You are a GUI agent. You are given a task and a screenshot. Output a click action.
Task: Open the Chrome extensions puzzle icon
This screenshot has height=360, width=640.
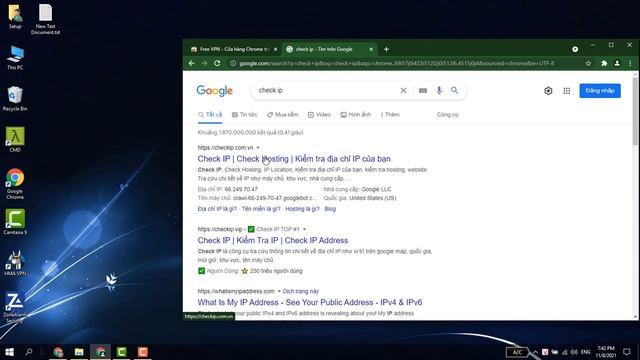[x=604, y=63]
